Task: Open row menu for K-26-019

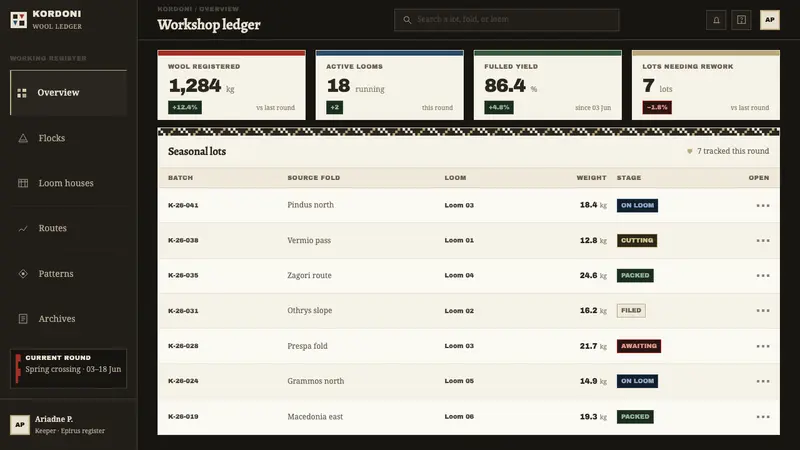Action: (x=763, y=417)
